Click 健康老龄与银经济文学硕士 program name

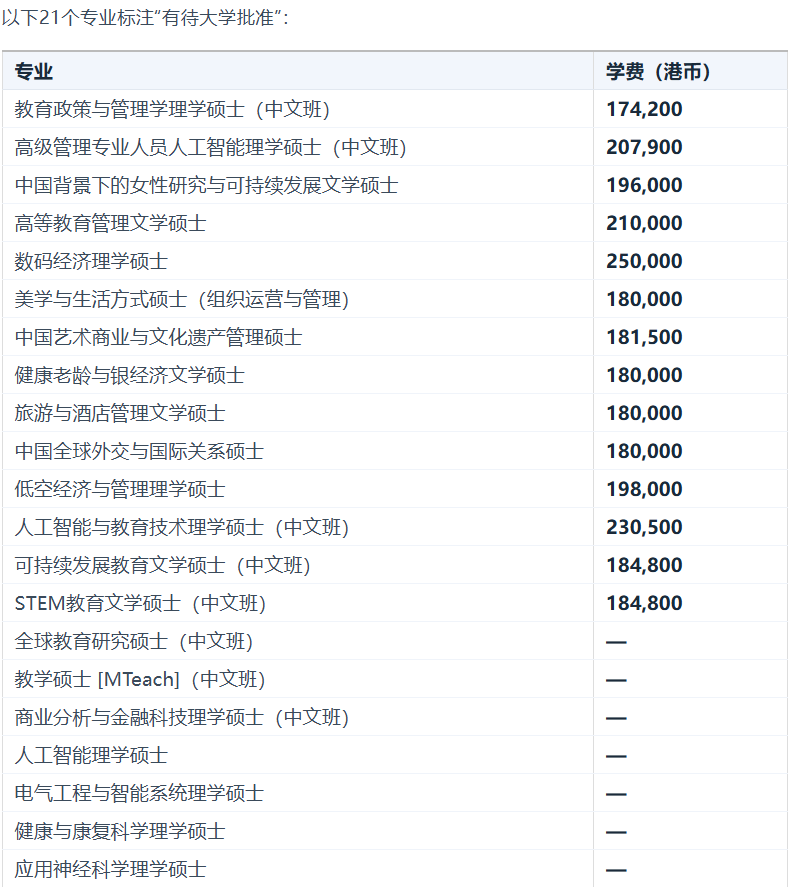(129, 375)
